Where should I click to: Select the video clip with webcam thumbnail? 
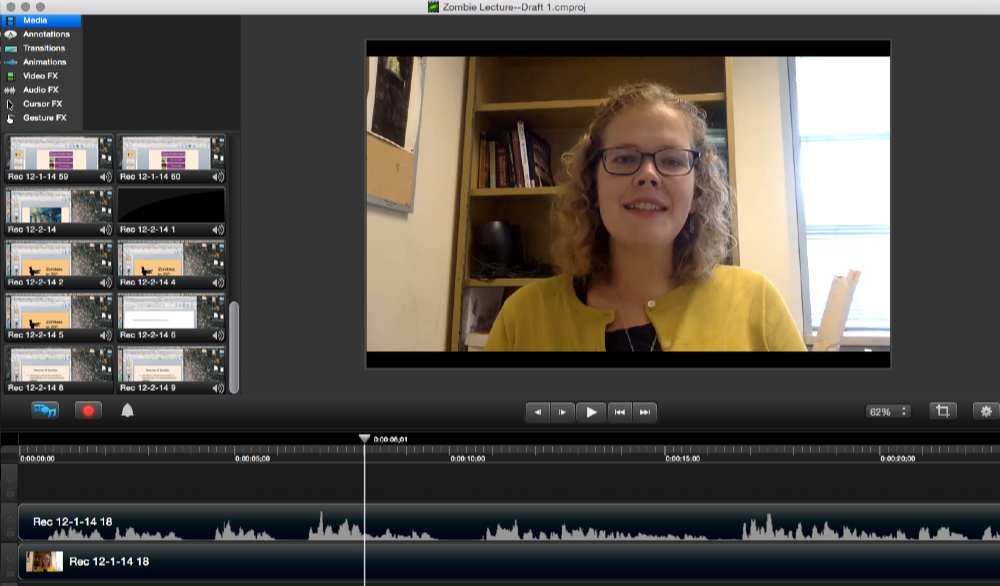click(509, 562)
